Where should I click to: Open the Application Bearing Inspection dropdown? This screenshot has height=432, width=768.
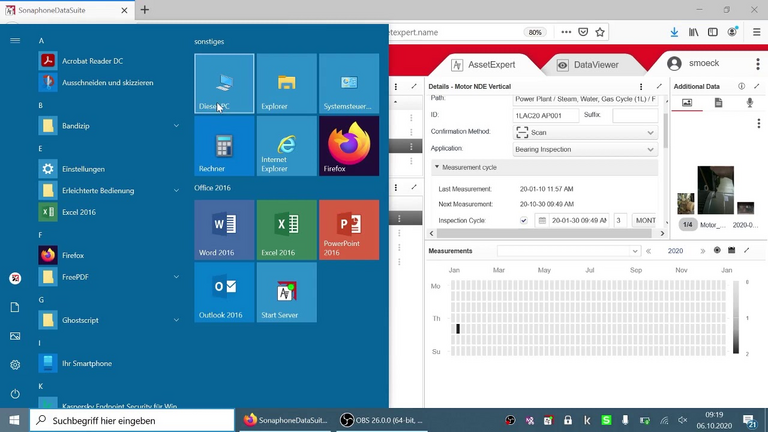585,149
